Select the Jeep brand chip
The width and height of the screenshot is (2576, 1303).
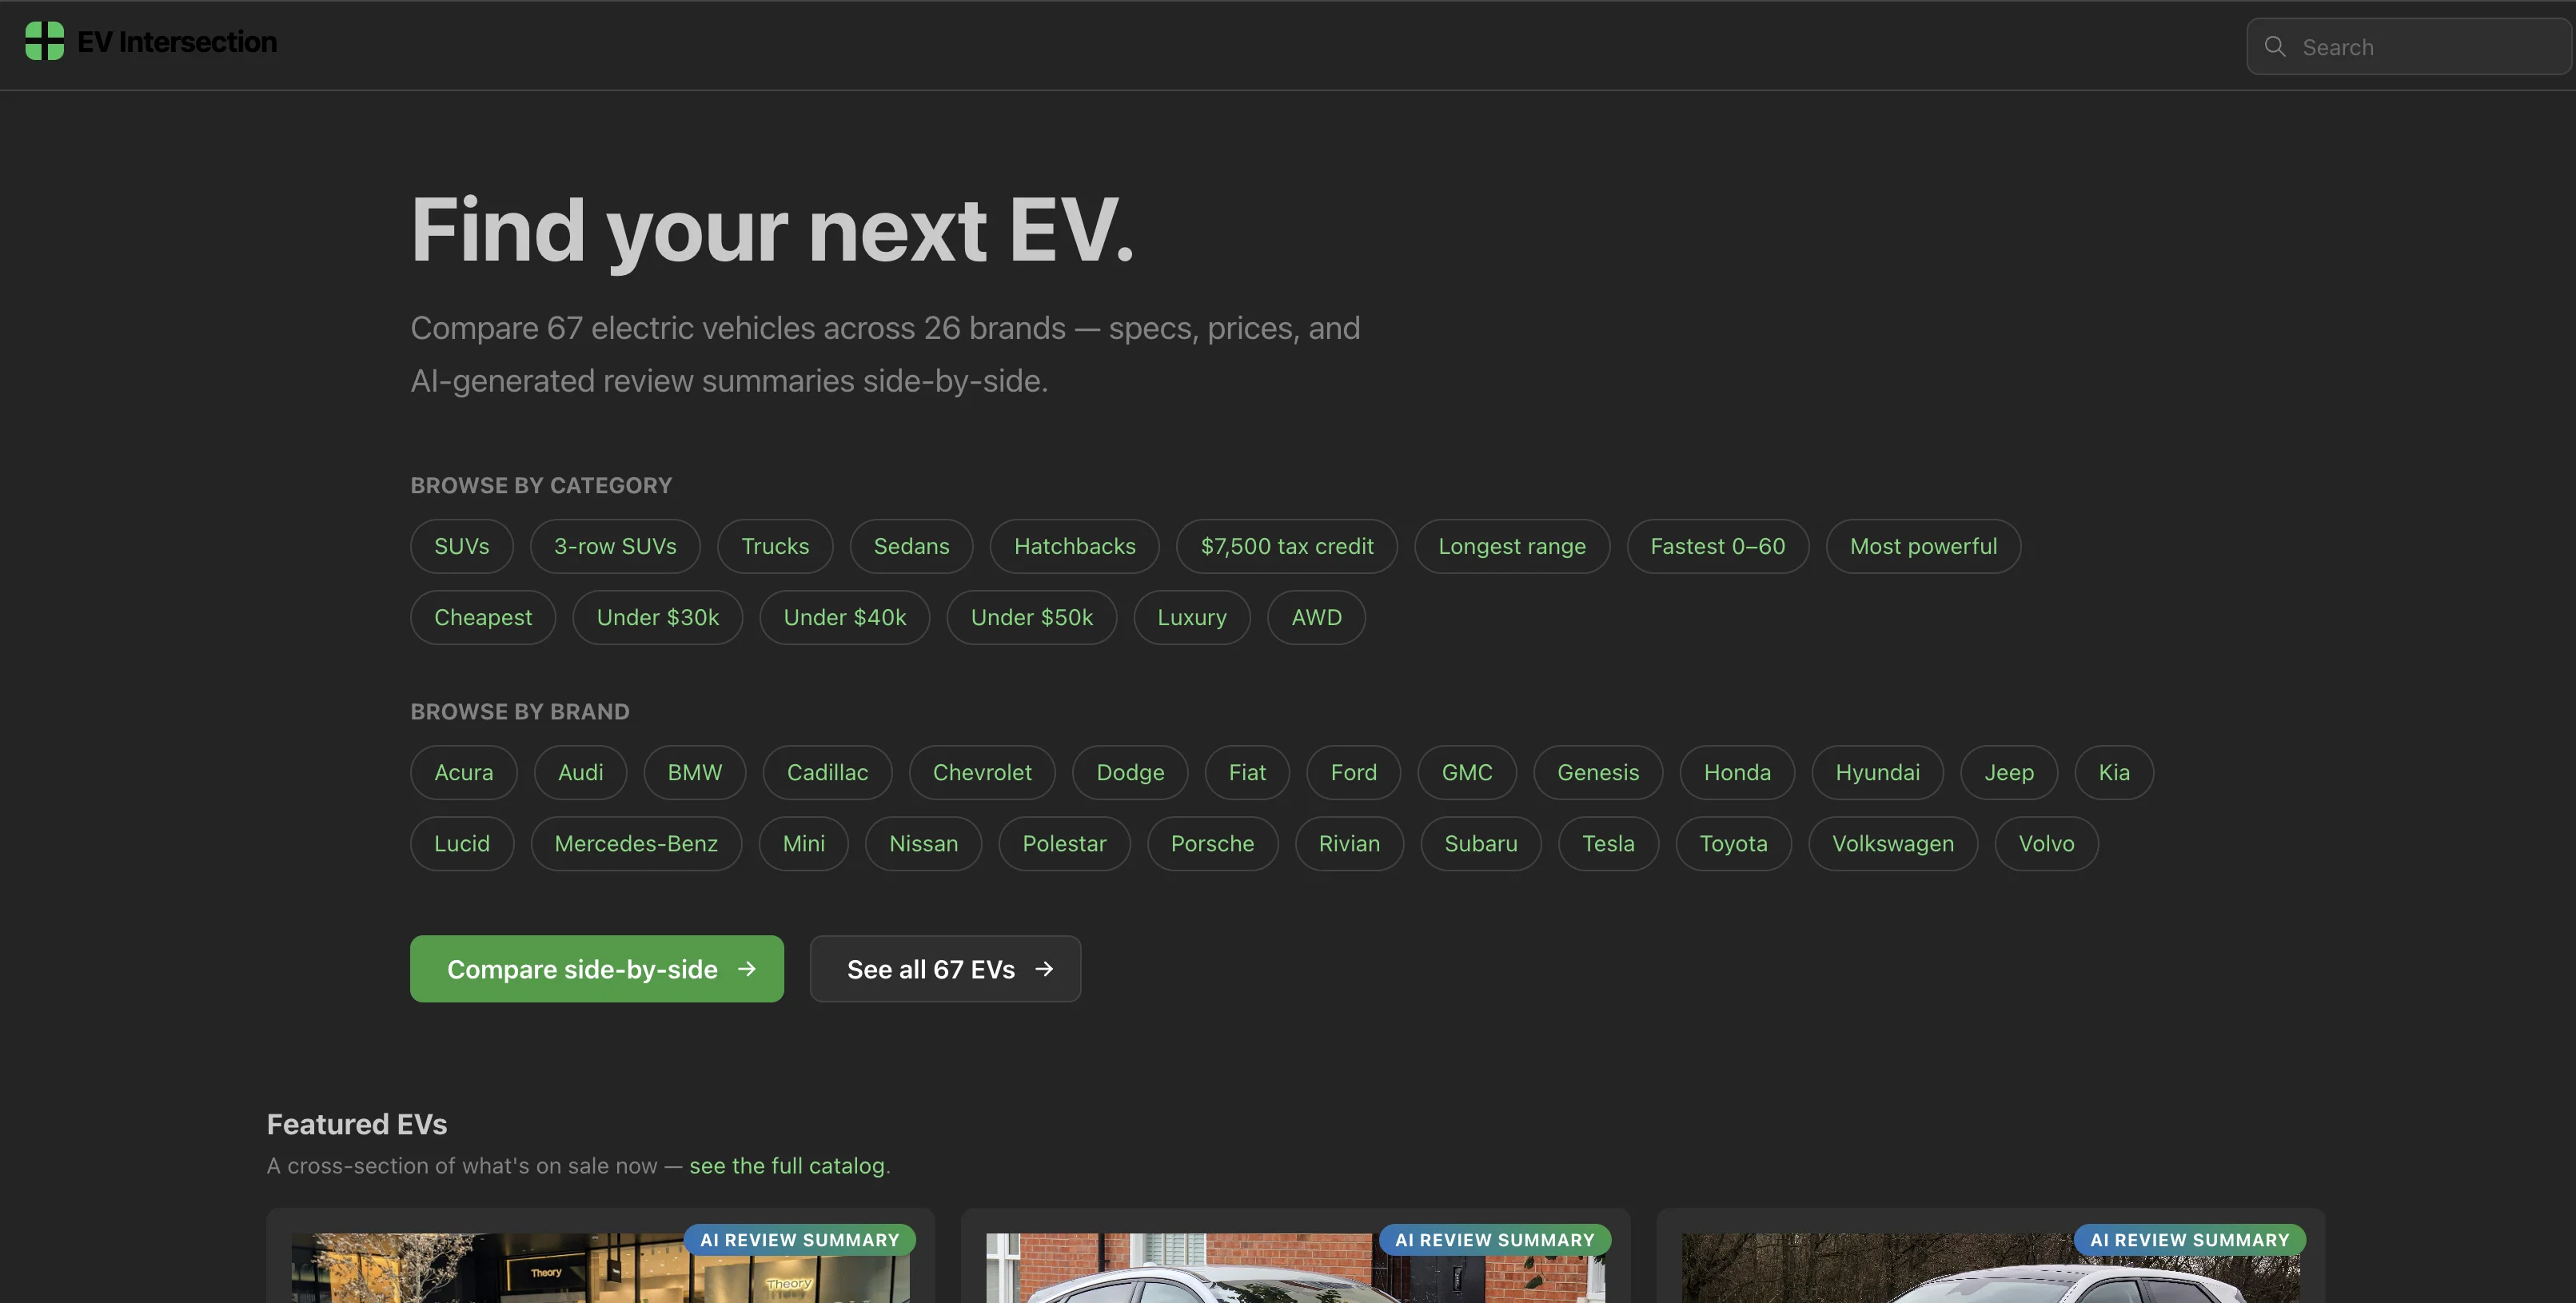[x=2009, y=772]
